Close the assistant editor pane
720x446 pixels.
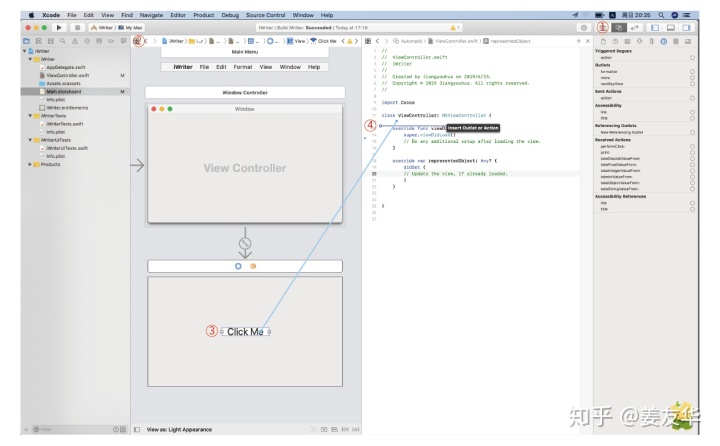588,41
